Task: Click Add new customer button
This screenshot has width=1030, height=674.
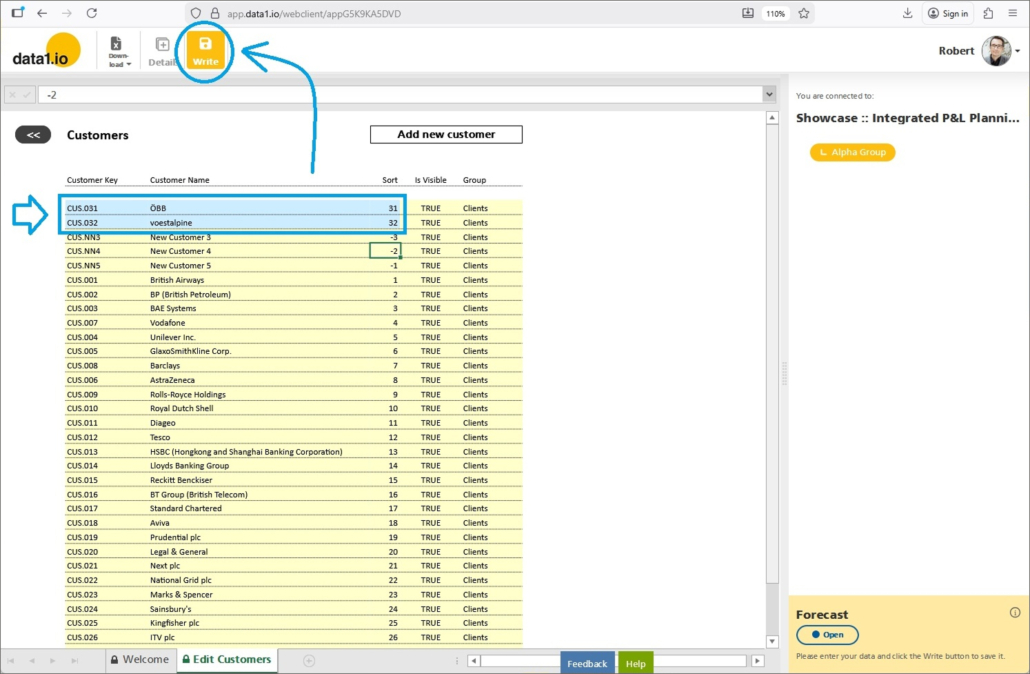Action: coord(446,135)
